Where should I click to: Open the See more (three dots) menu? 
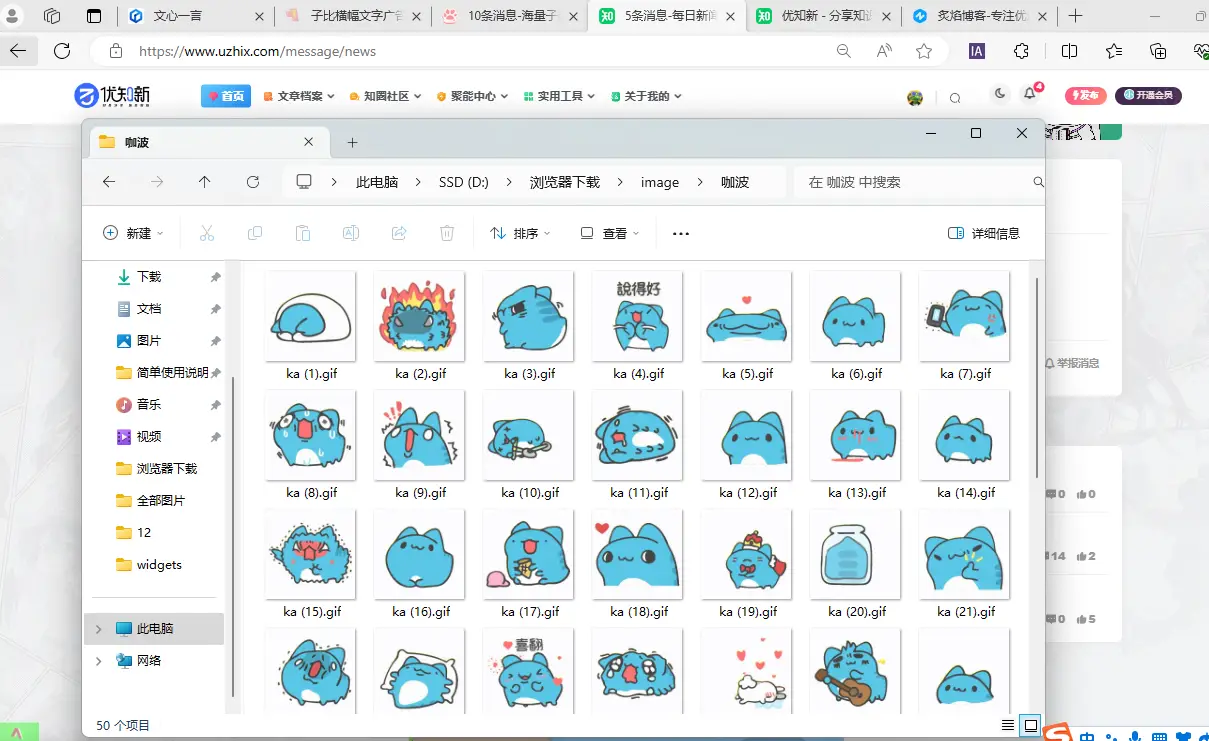pyautogui.click(x=681, y=233)
